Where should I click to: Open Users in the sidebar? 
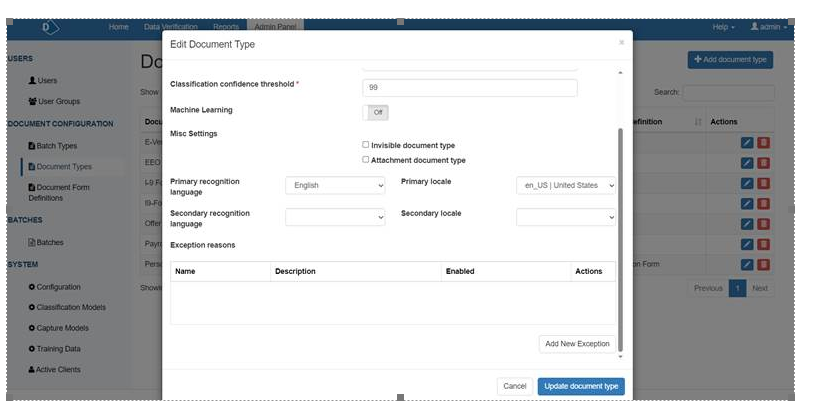click(x=48, y=80)
